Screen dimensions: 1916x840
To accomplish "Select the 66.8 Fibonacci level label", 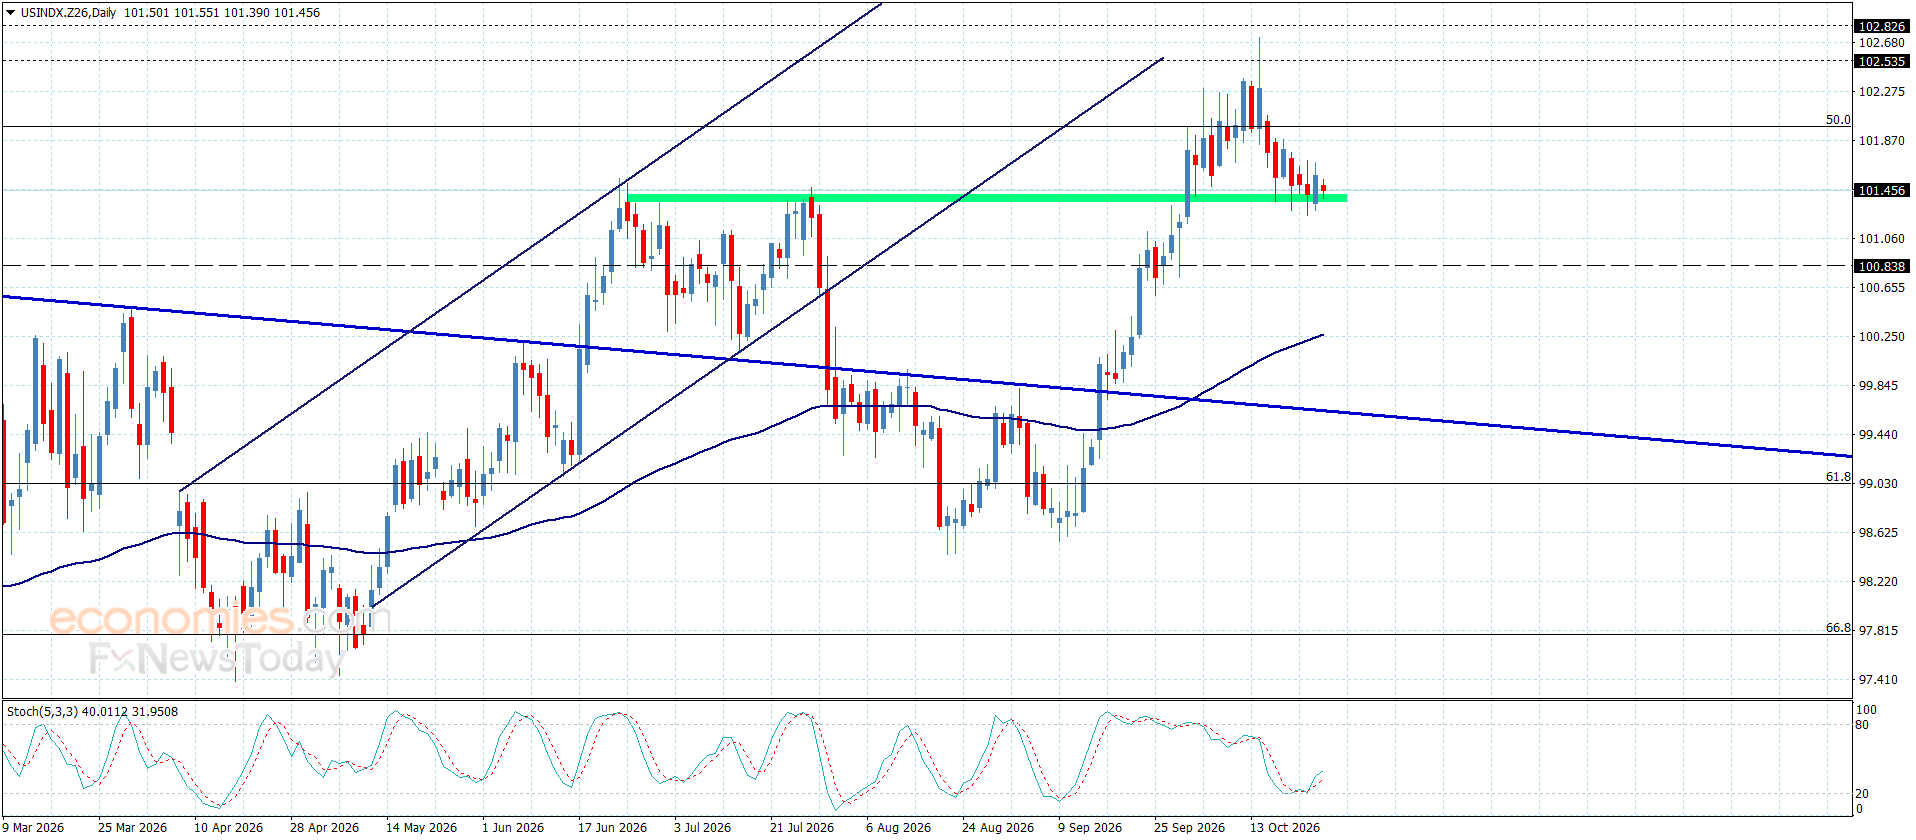I will pos(1838,628).
